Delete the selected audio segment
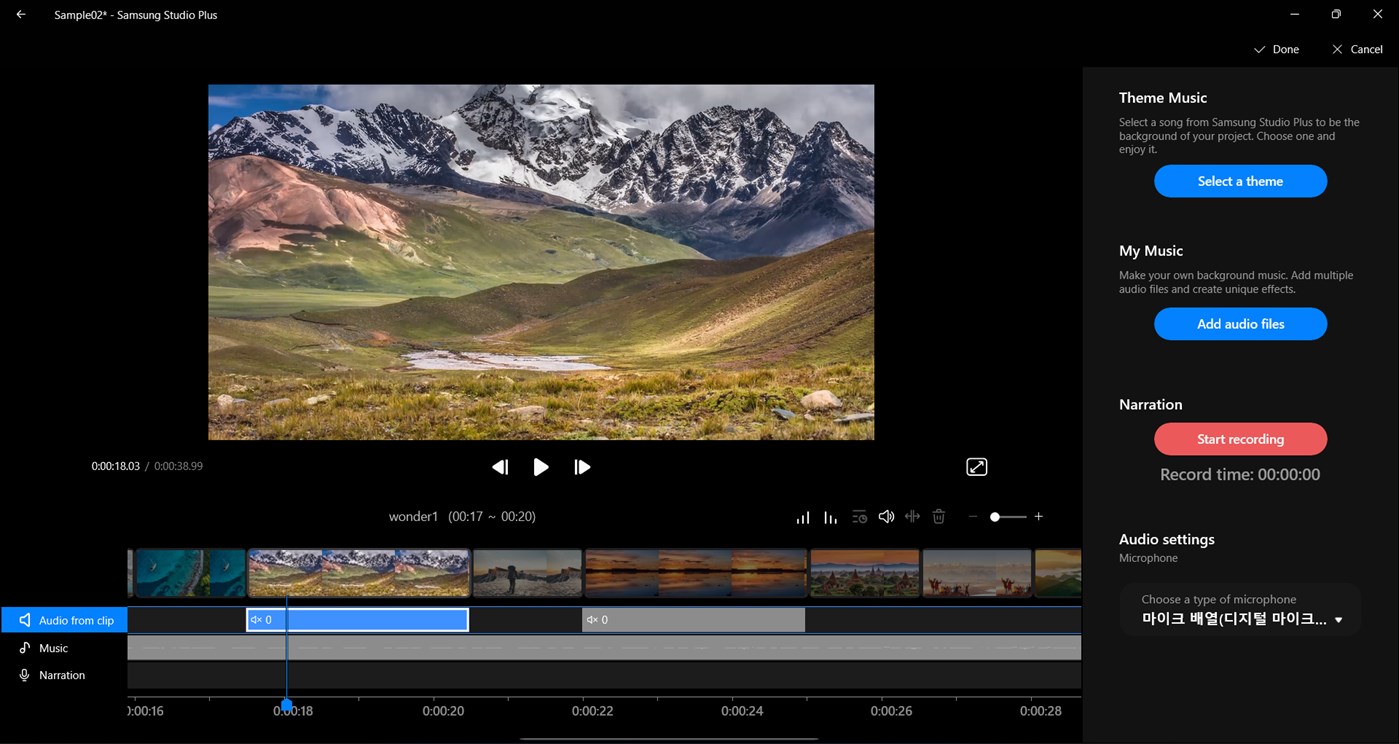 pos(938,517)
